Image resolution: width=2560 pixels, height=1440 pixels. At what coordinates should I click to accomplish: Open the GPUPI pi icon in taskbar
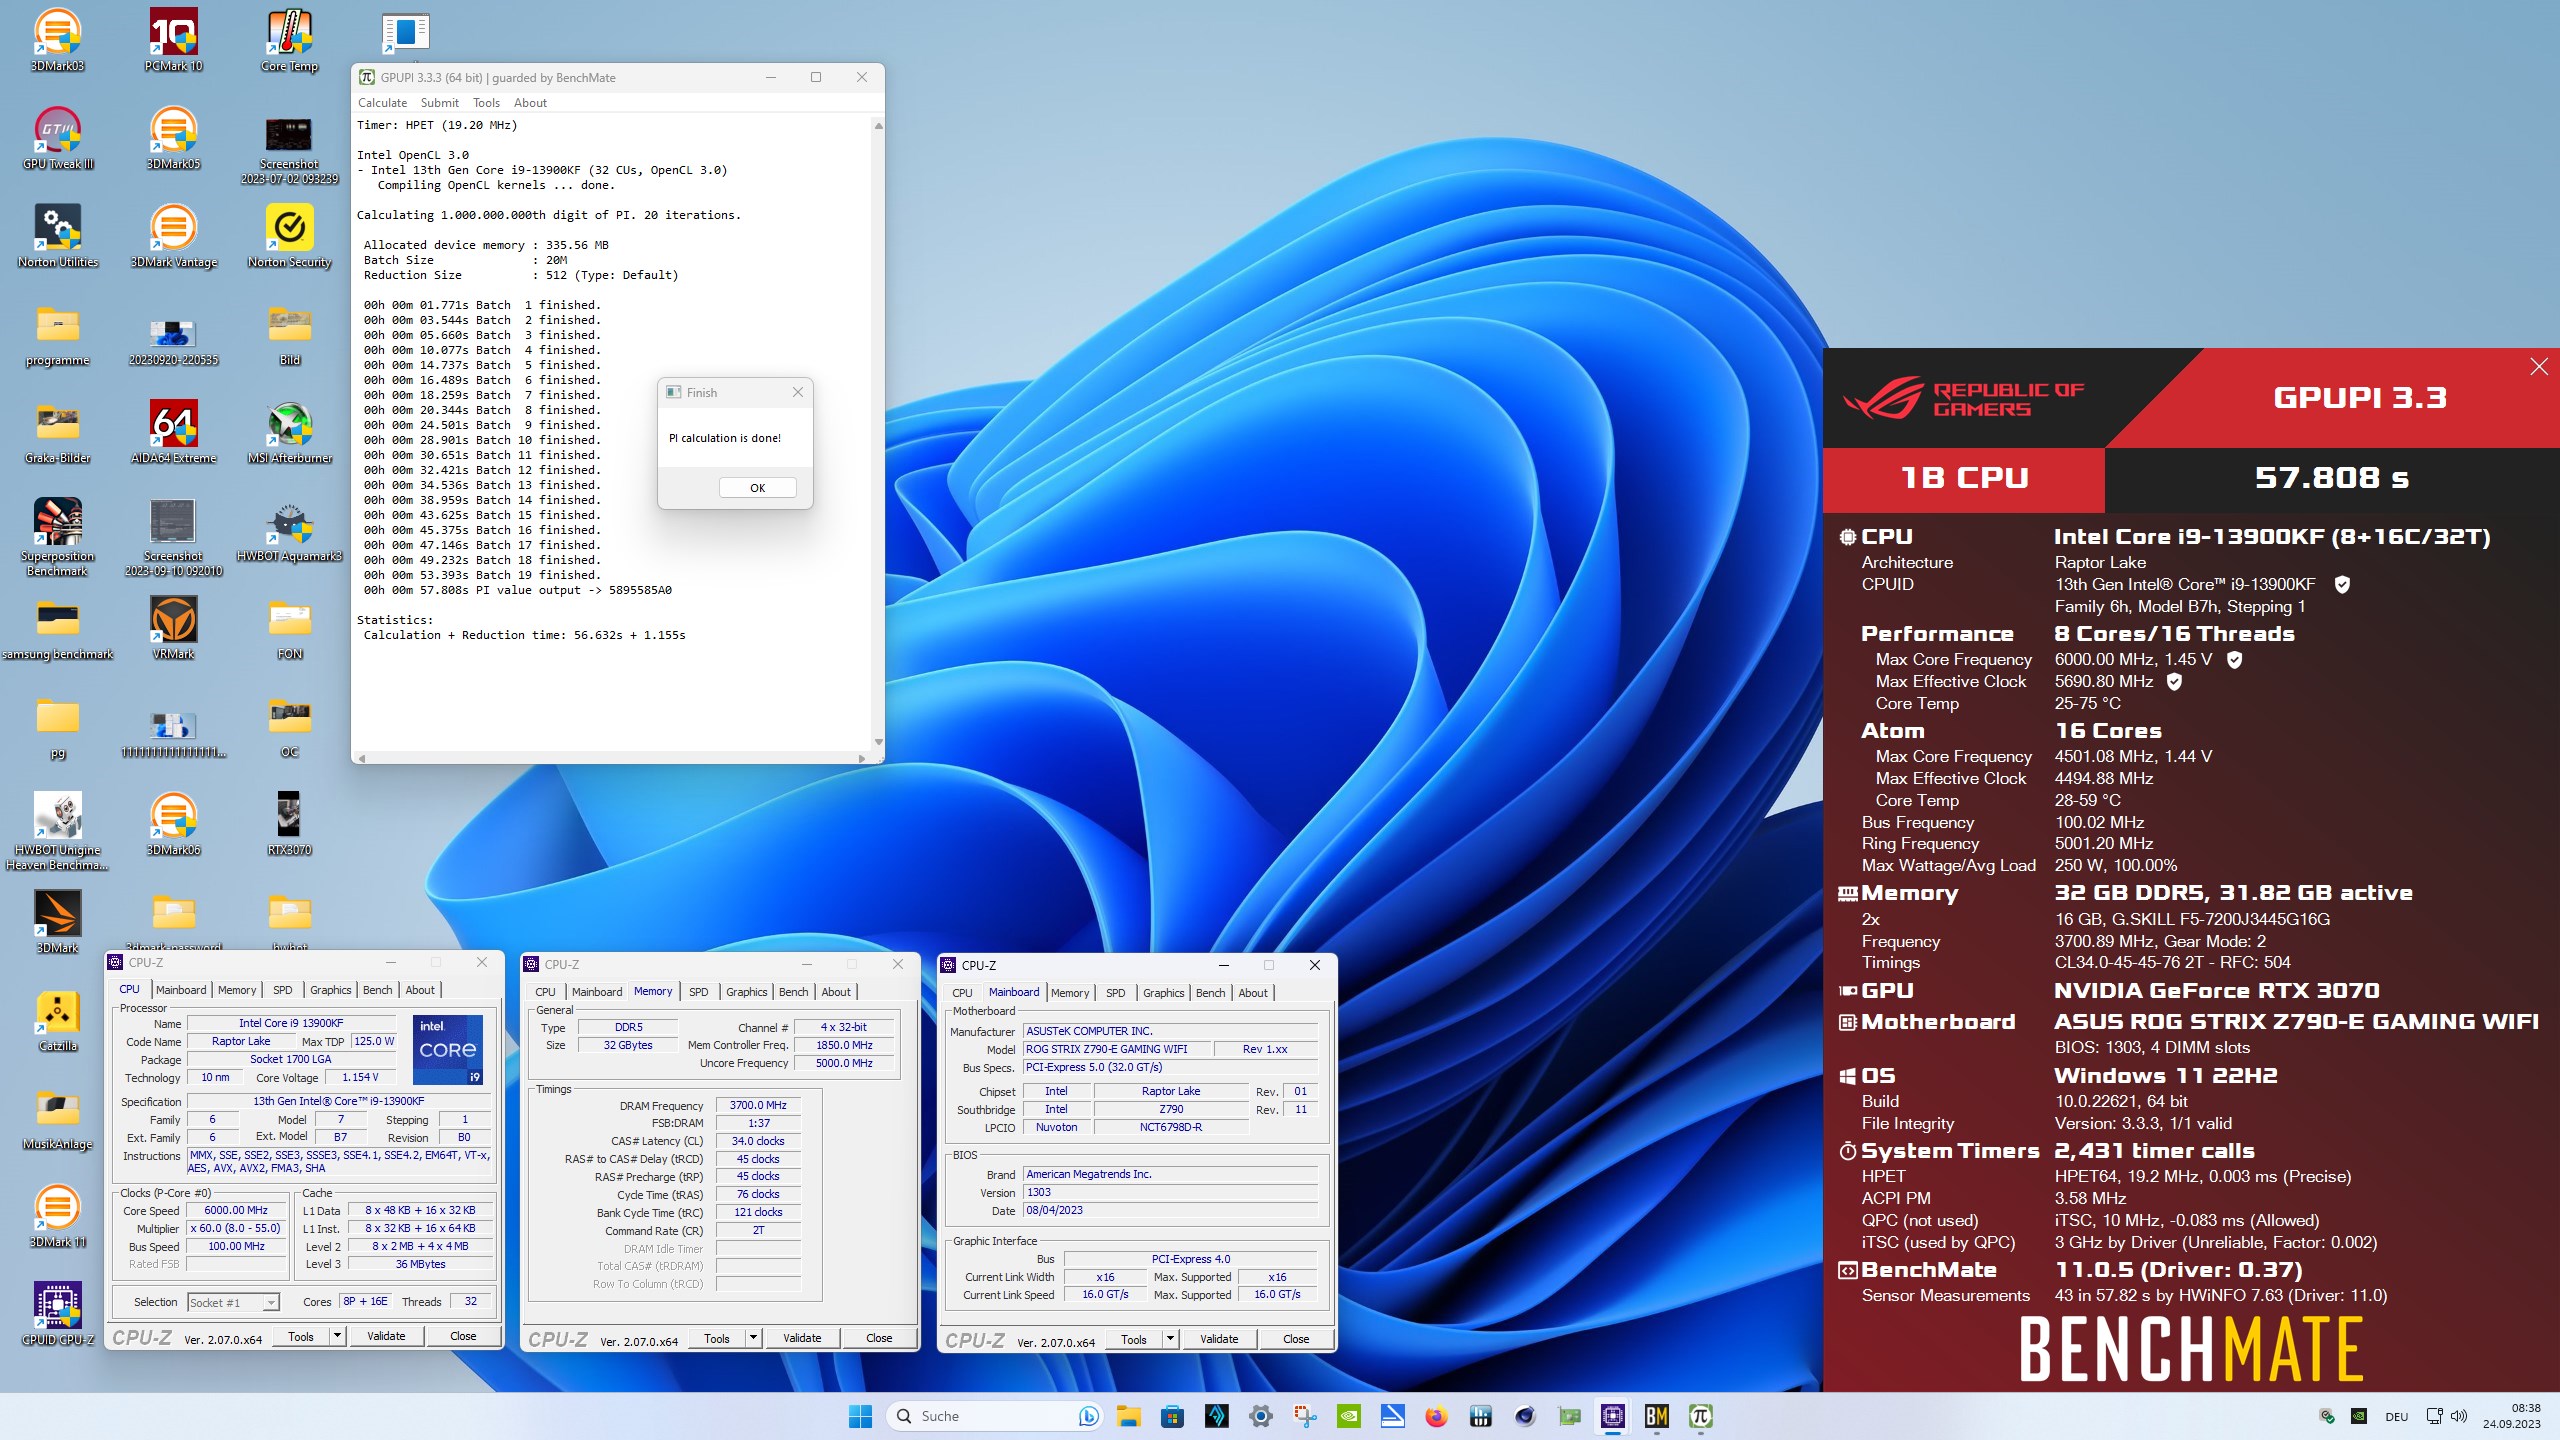click(x=1700, y=1416)
